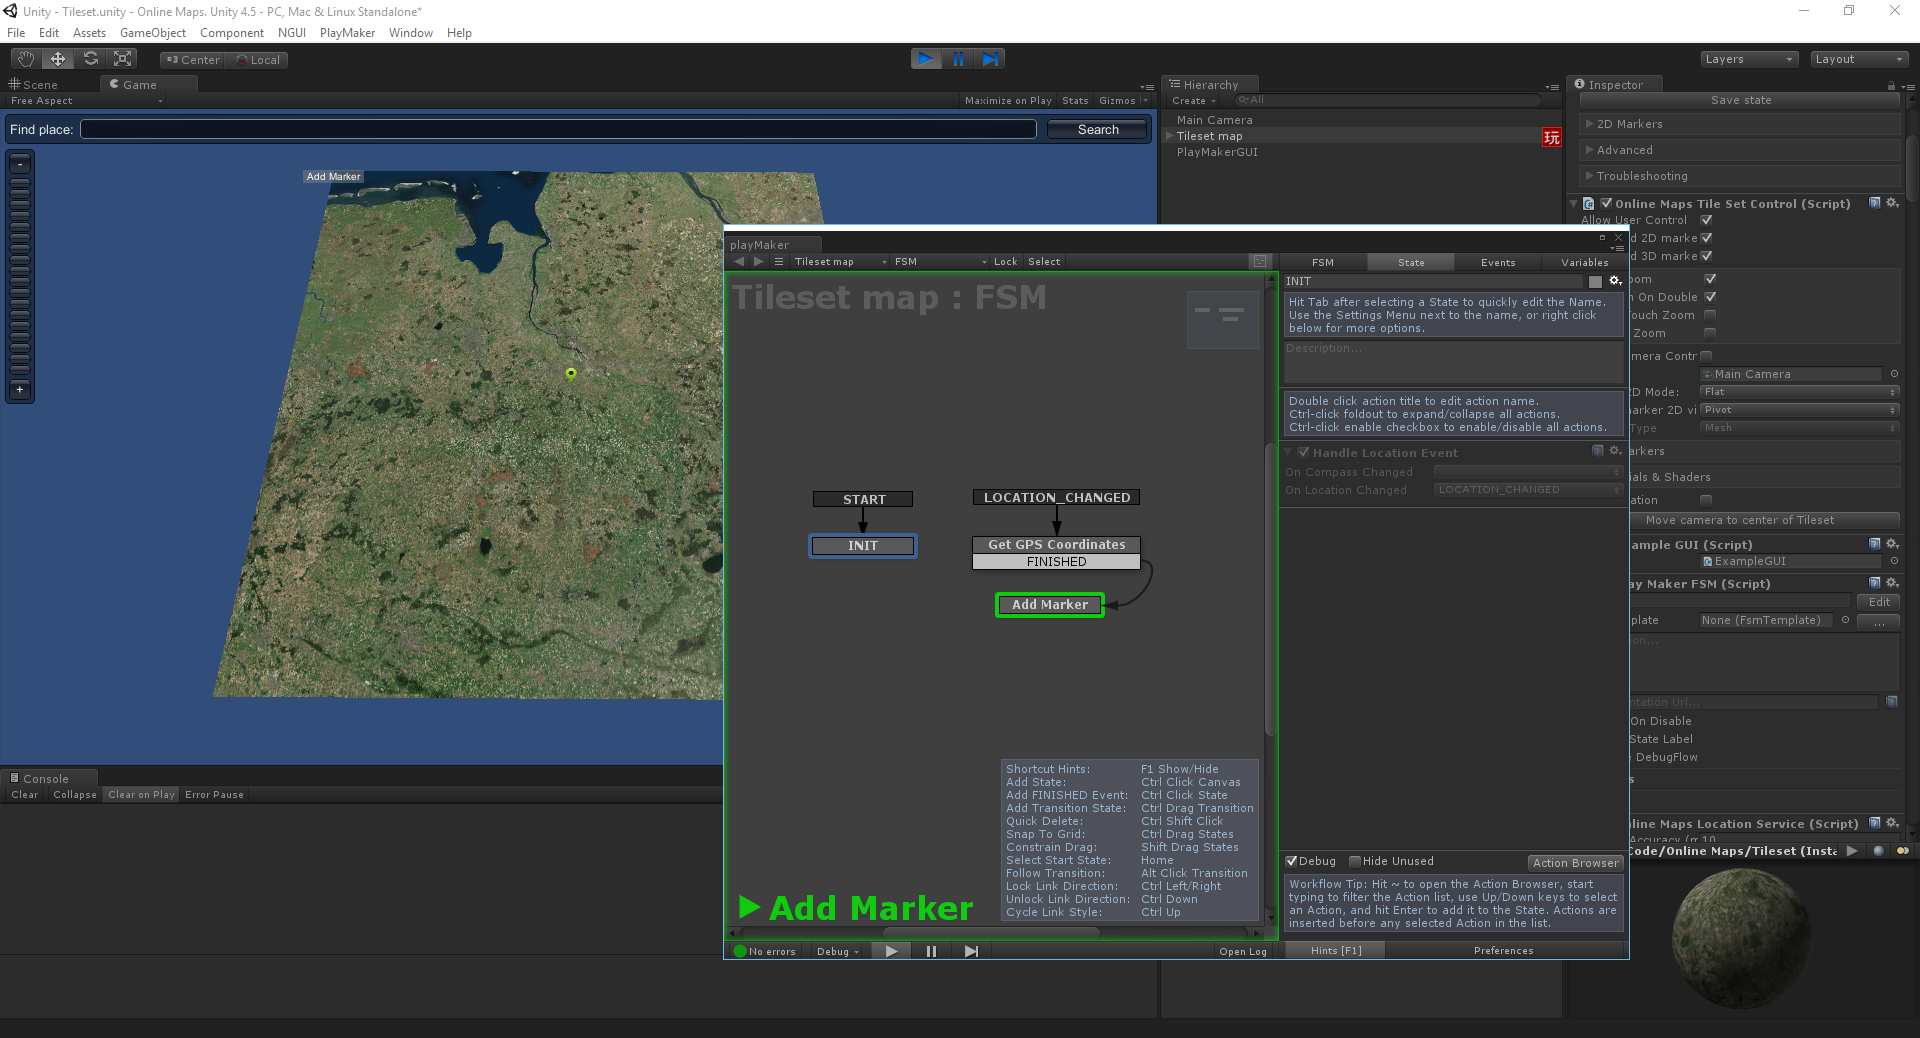Step from the PlayMaker bottom toolbar

pos(971,951)
